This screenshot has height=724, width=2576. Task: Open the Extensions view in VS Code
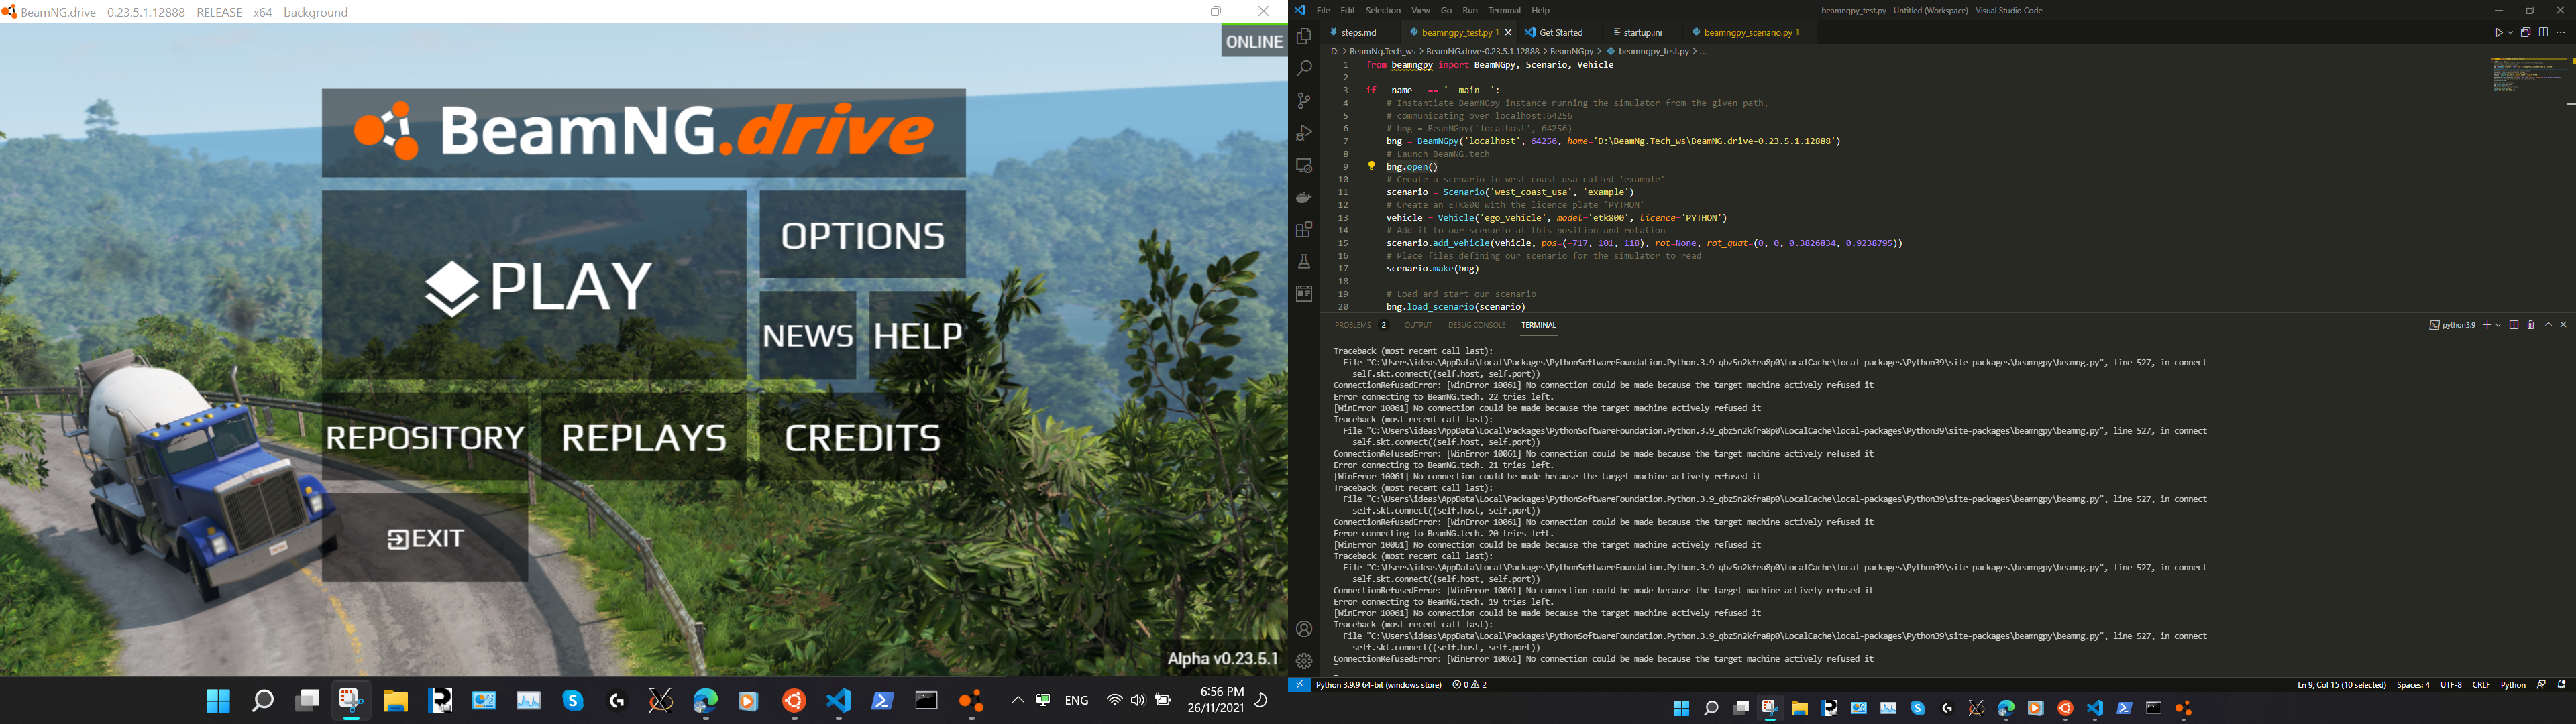tap(1304, 230)
